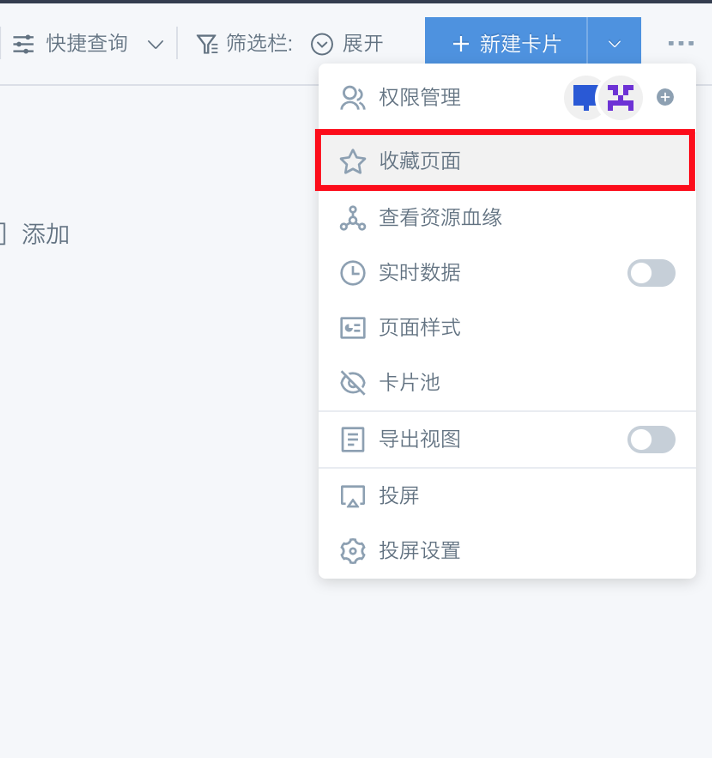Click the 投屏 screen-cast icon
Viewport: 712px width, 758px height.
click(352, 496)
